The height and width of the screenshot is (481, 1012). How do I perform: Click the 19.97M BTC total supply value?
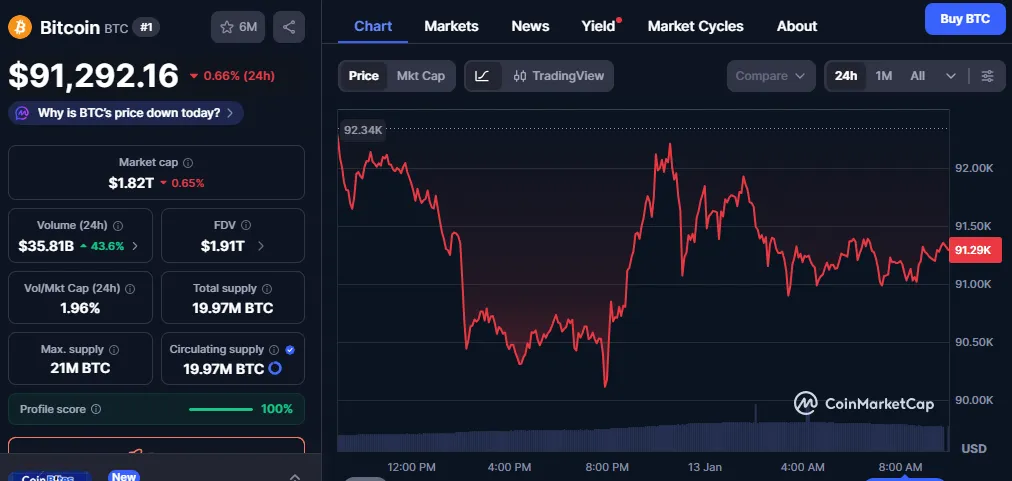pos(232,308)
